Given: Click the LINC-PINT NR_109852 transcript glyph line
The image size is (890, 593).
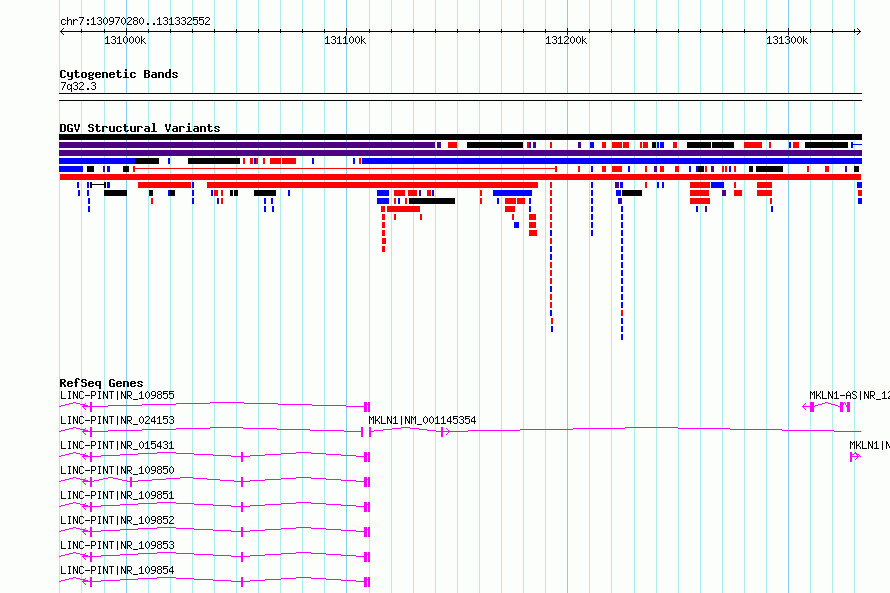Looking at the screenshot, I should 215,531.
